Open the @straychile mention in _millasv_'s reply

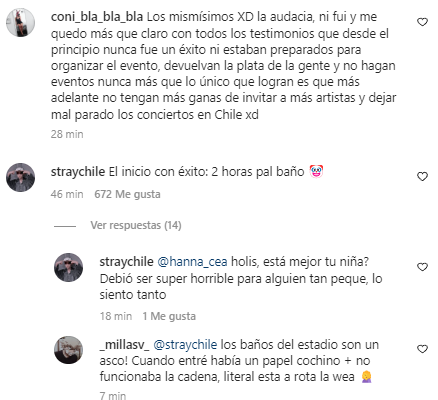click(x=185, y=344)
